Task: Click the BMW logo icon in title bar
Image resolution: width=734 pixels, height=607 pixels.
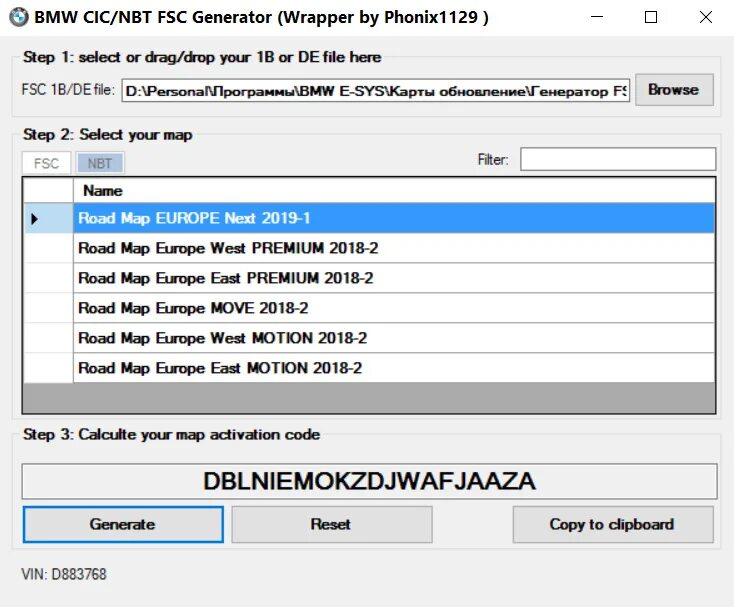Action: (x=19, y=17)
